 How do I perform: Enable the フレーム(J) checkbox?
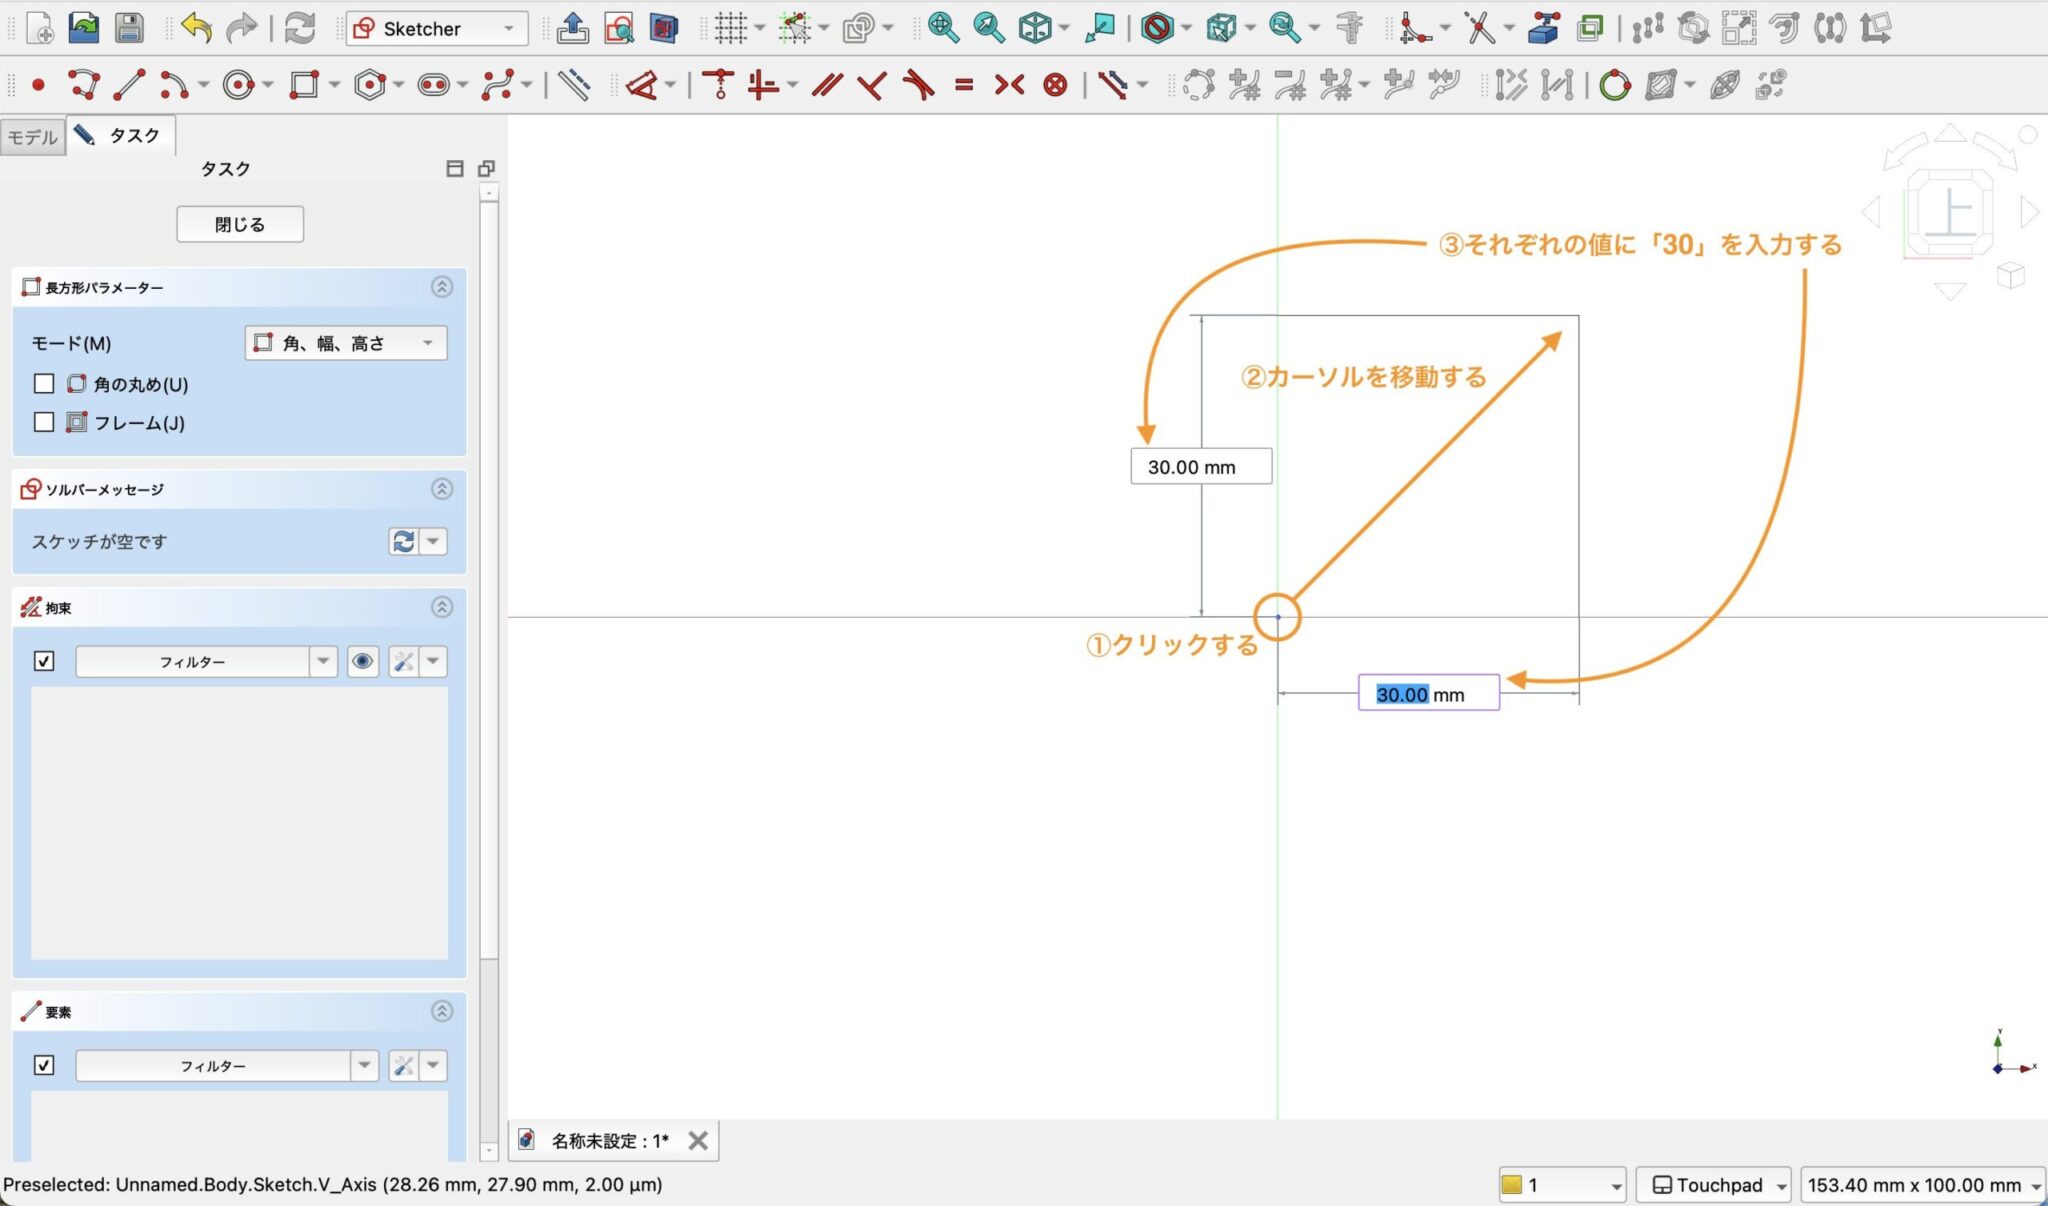[x=44, y=422]
